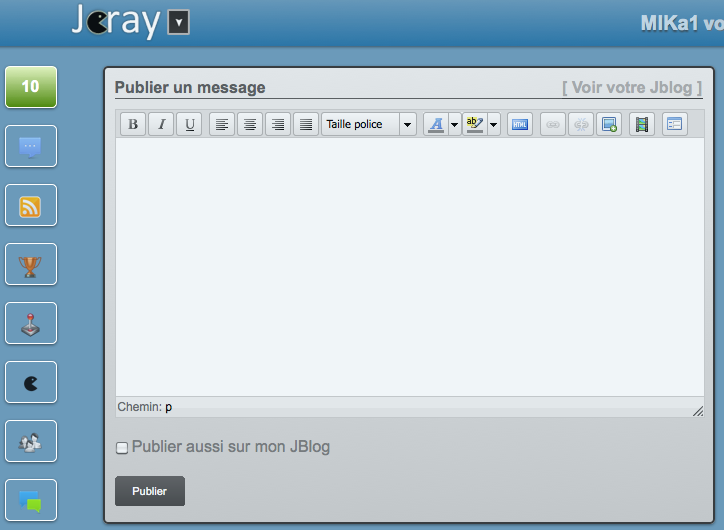Open highlight color dropdown arrow
Screen dimensions: 724x530
(494, 124)
